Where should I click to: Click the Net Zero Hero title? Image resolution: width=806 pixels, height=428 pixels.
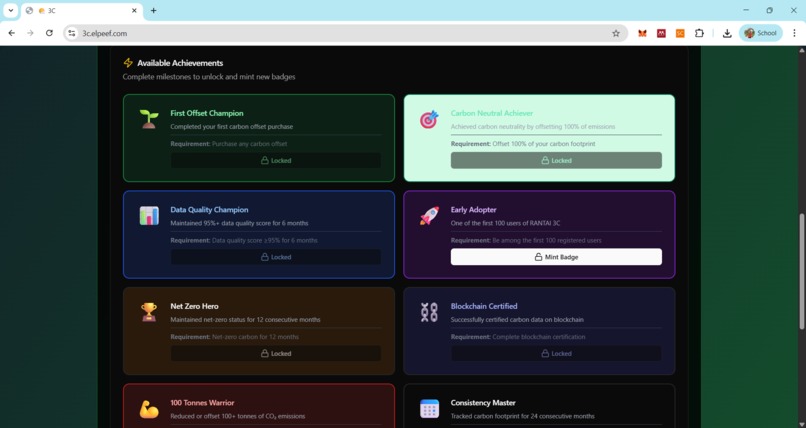[194, 306]
